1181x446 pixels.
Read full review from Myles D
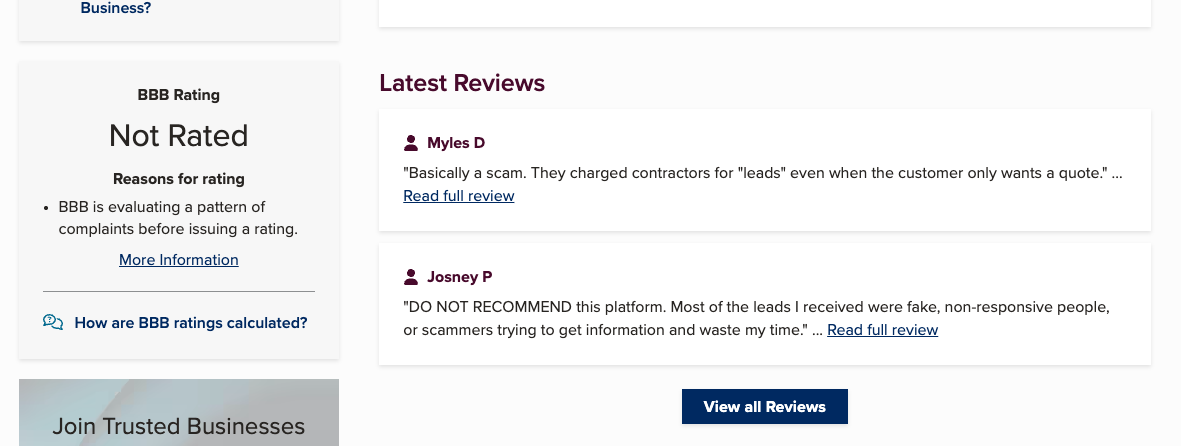pos(459,196)
